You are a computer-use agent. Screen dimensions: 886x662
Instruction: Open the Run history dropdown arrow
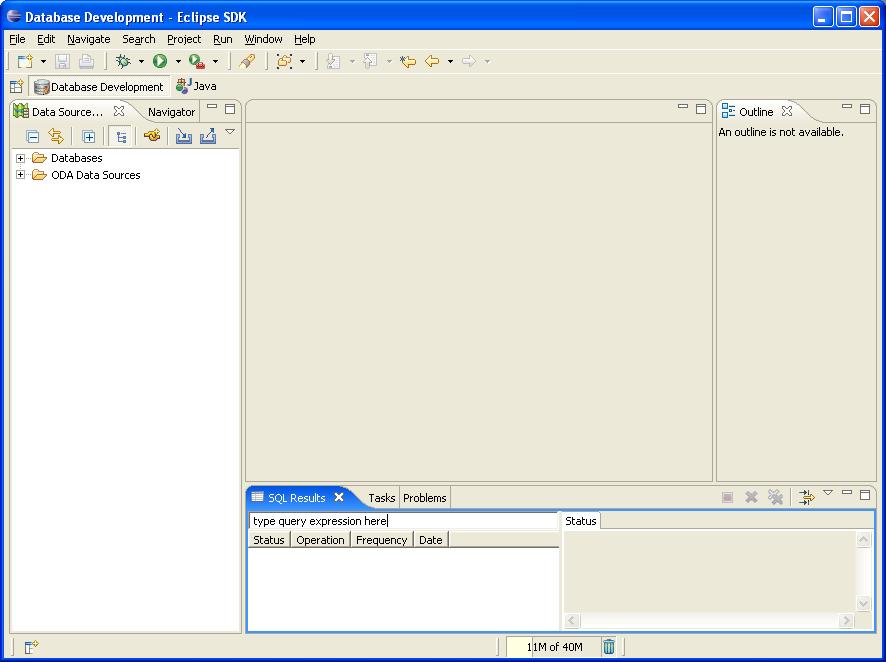click(178, 61)
